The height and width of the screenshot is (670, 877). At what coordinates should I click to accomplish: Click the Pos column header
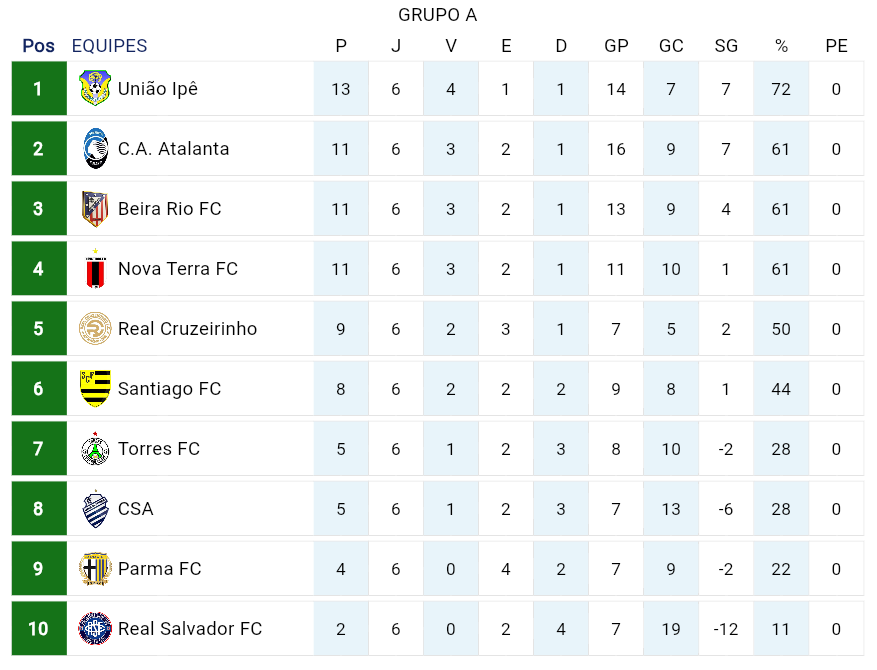[39, 46]
